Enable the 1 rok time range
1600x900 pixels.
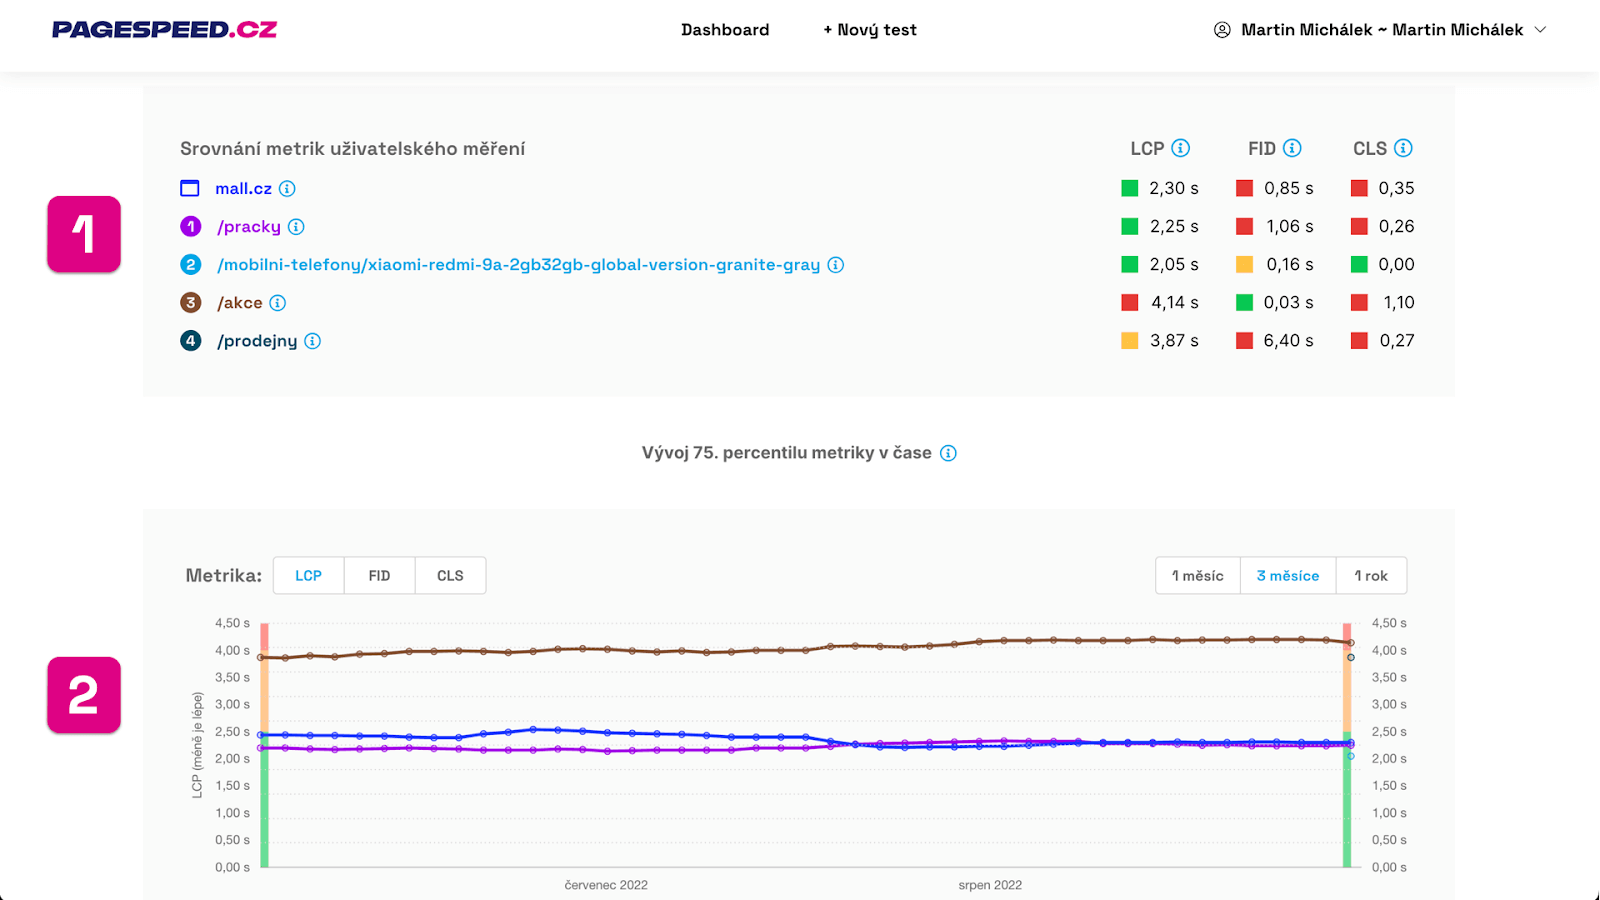coord(1371,575)
